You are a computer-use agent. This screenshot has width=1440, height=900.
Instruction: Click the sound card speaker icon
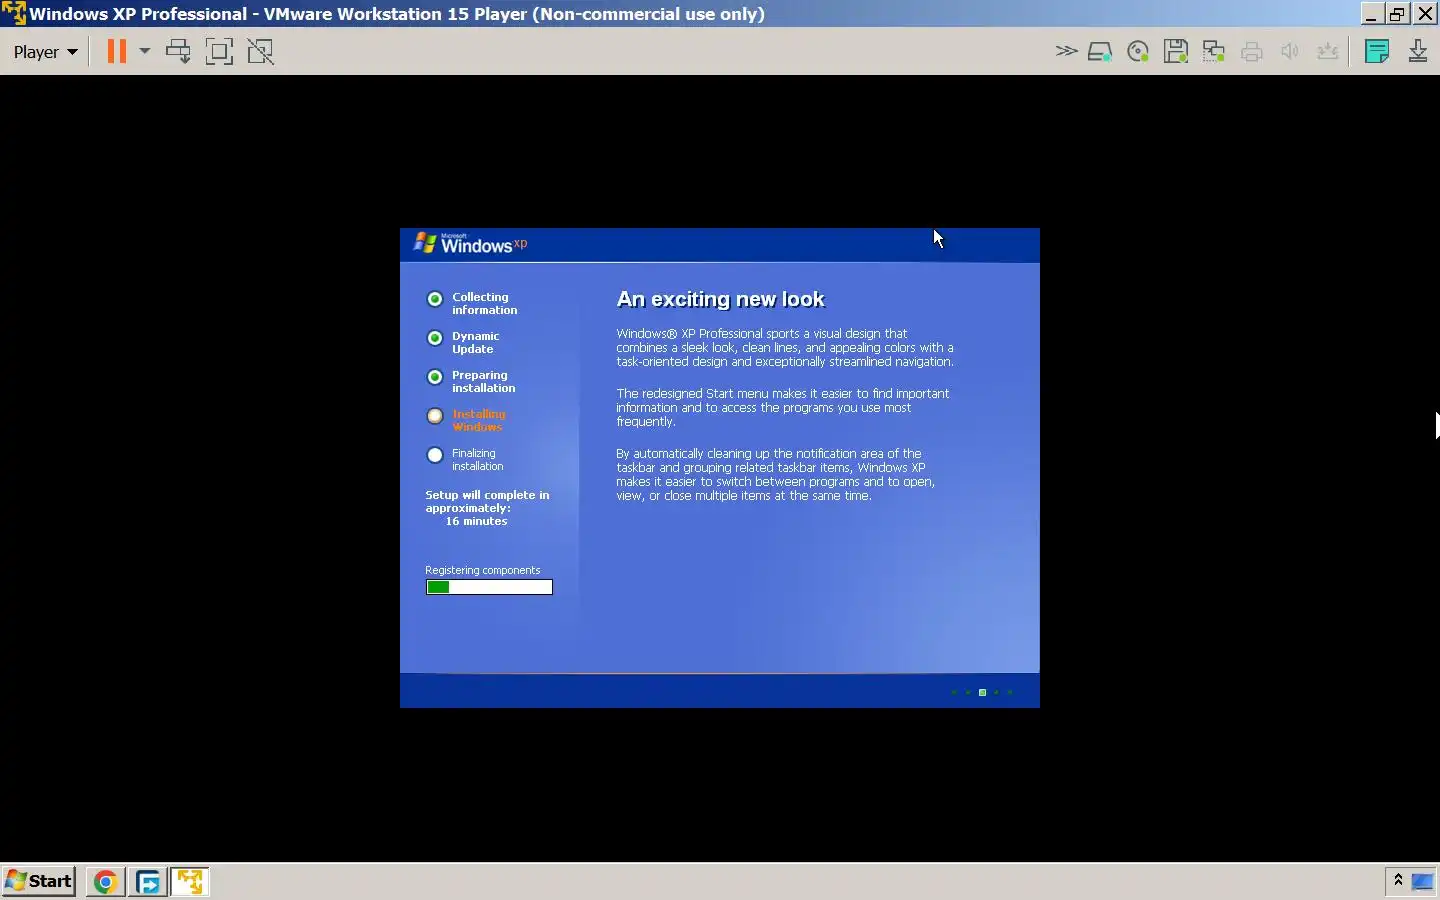pyautogui.click(x=1290, y=52)
